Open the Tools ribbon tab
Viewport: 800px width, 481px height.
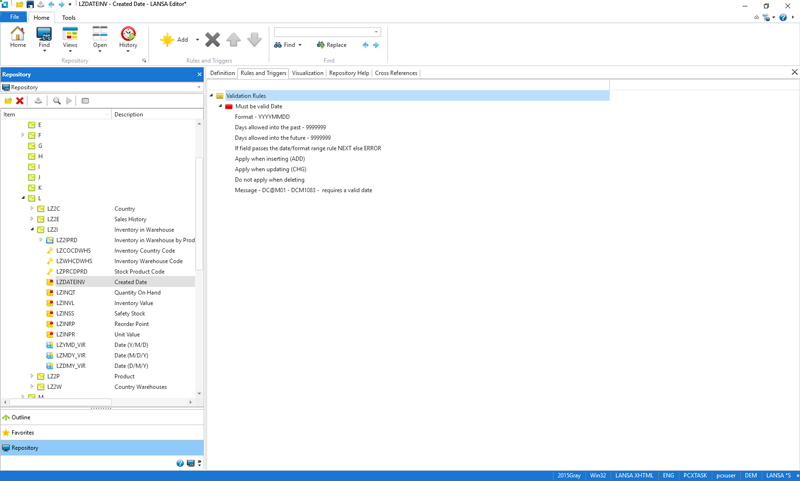[68, 17]
